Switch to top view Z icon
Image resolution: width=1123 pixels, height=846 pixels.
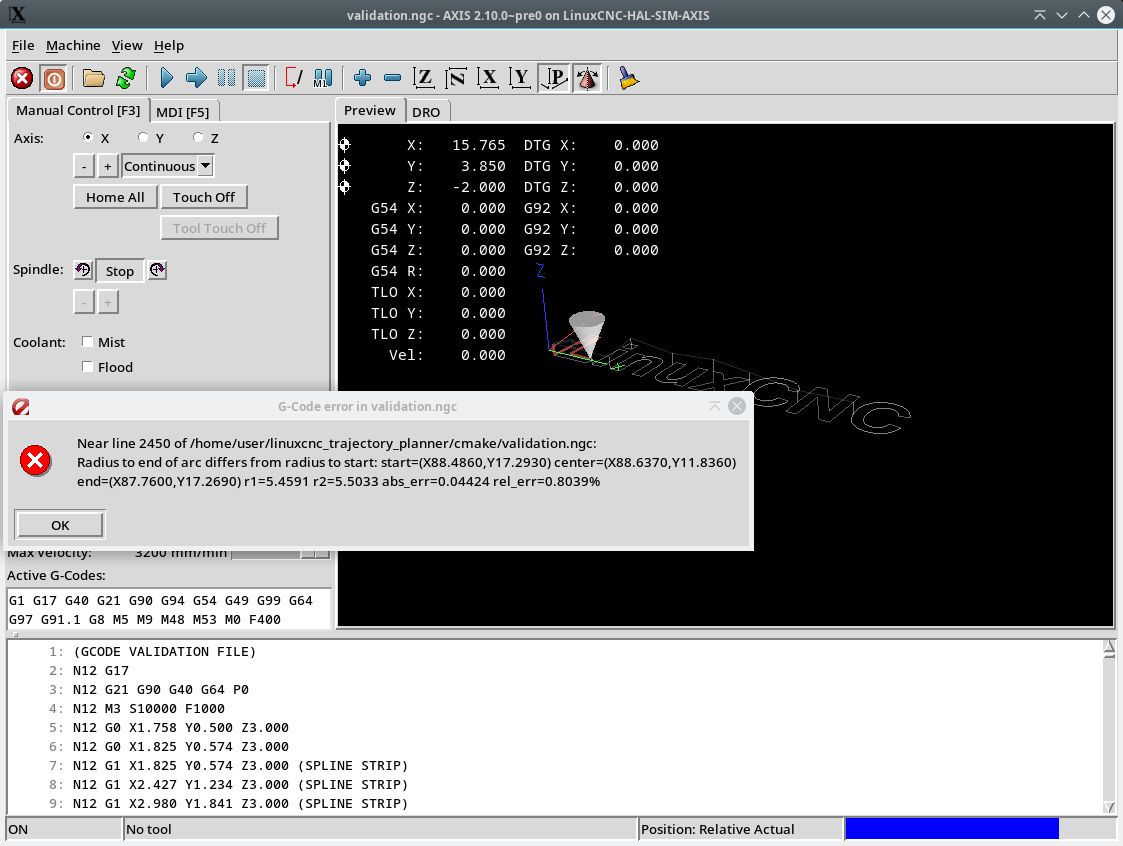point(424,78)
